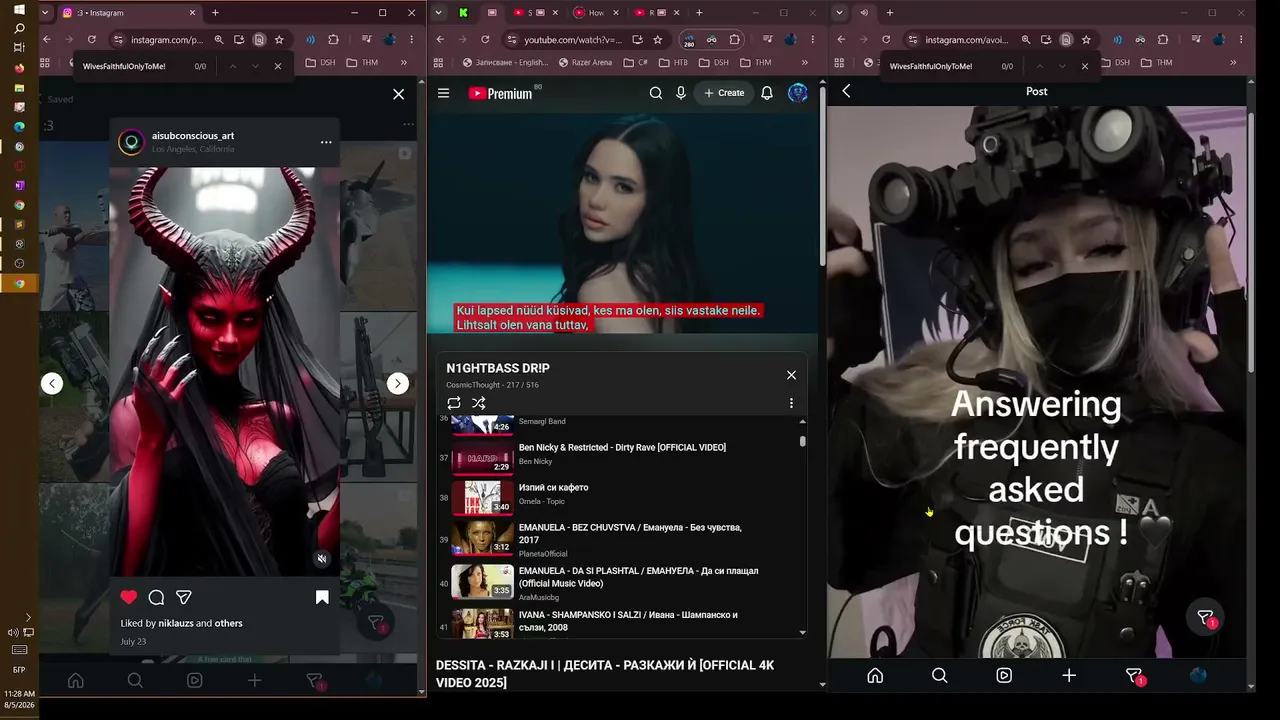Play EMANUELA - BEZ CHUVSTVA from the playlist

click(620, 539)
